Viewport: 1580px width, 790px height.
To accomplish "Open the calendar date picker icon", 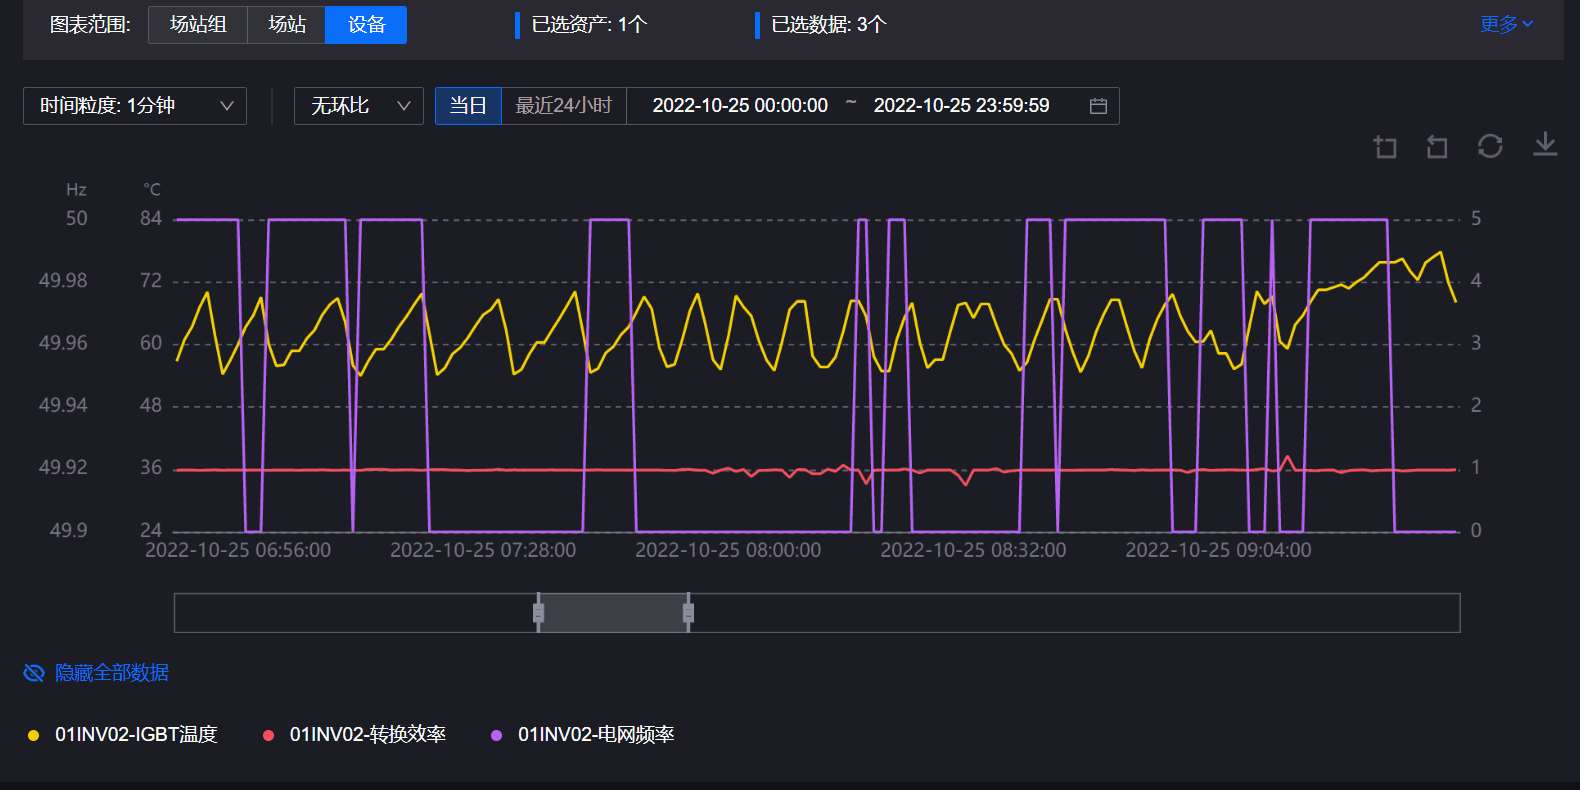I will point(1098,106).
